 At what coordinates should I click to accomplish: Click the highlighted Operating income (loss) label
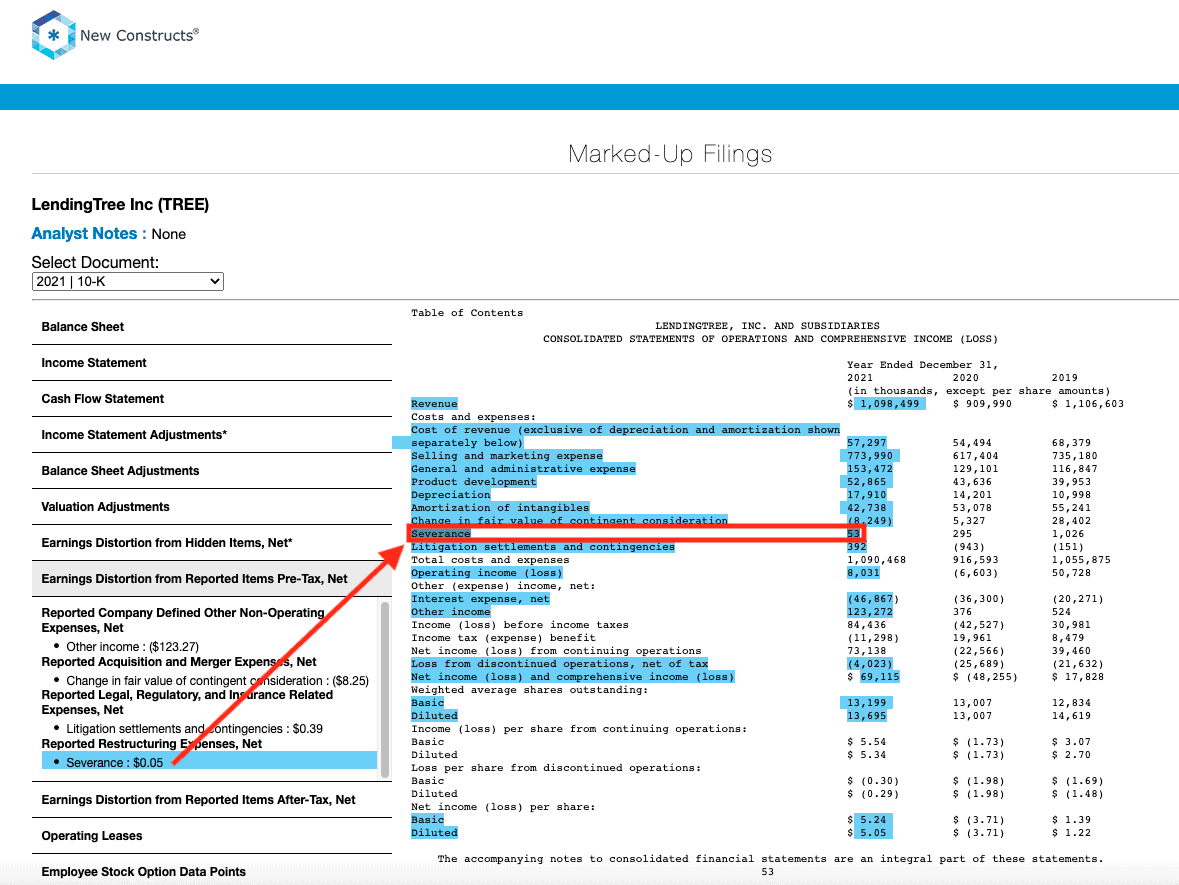486,573
